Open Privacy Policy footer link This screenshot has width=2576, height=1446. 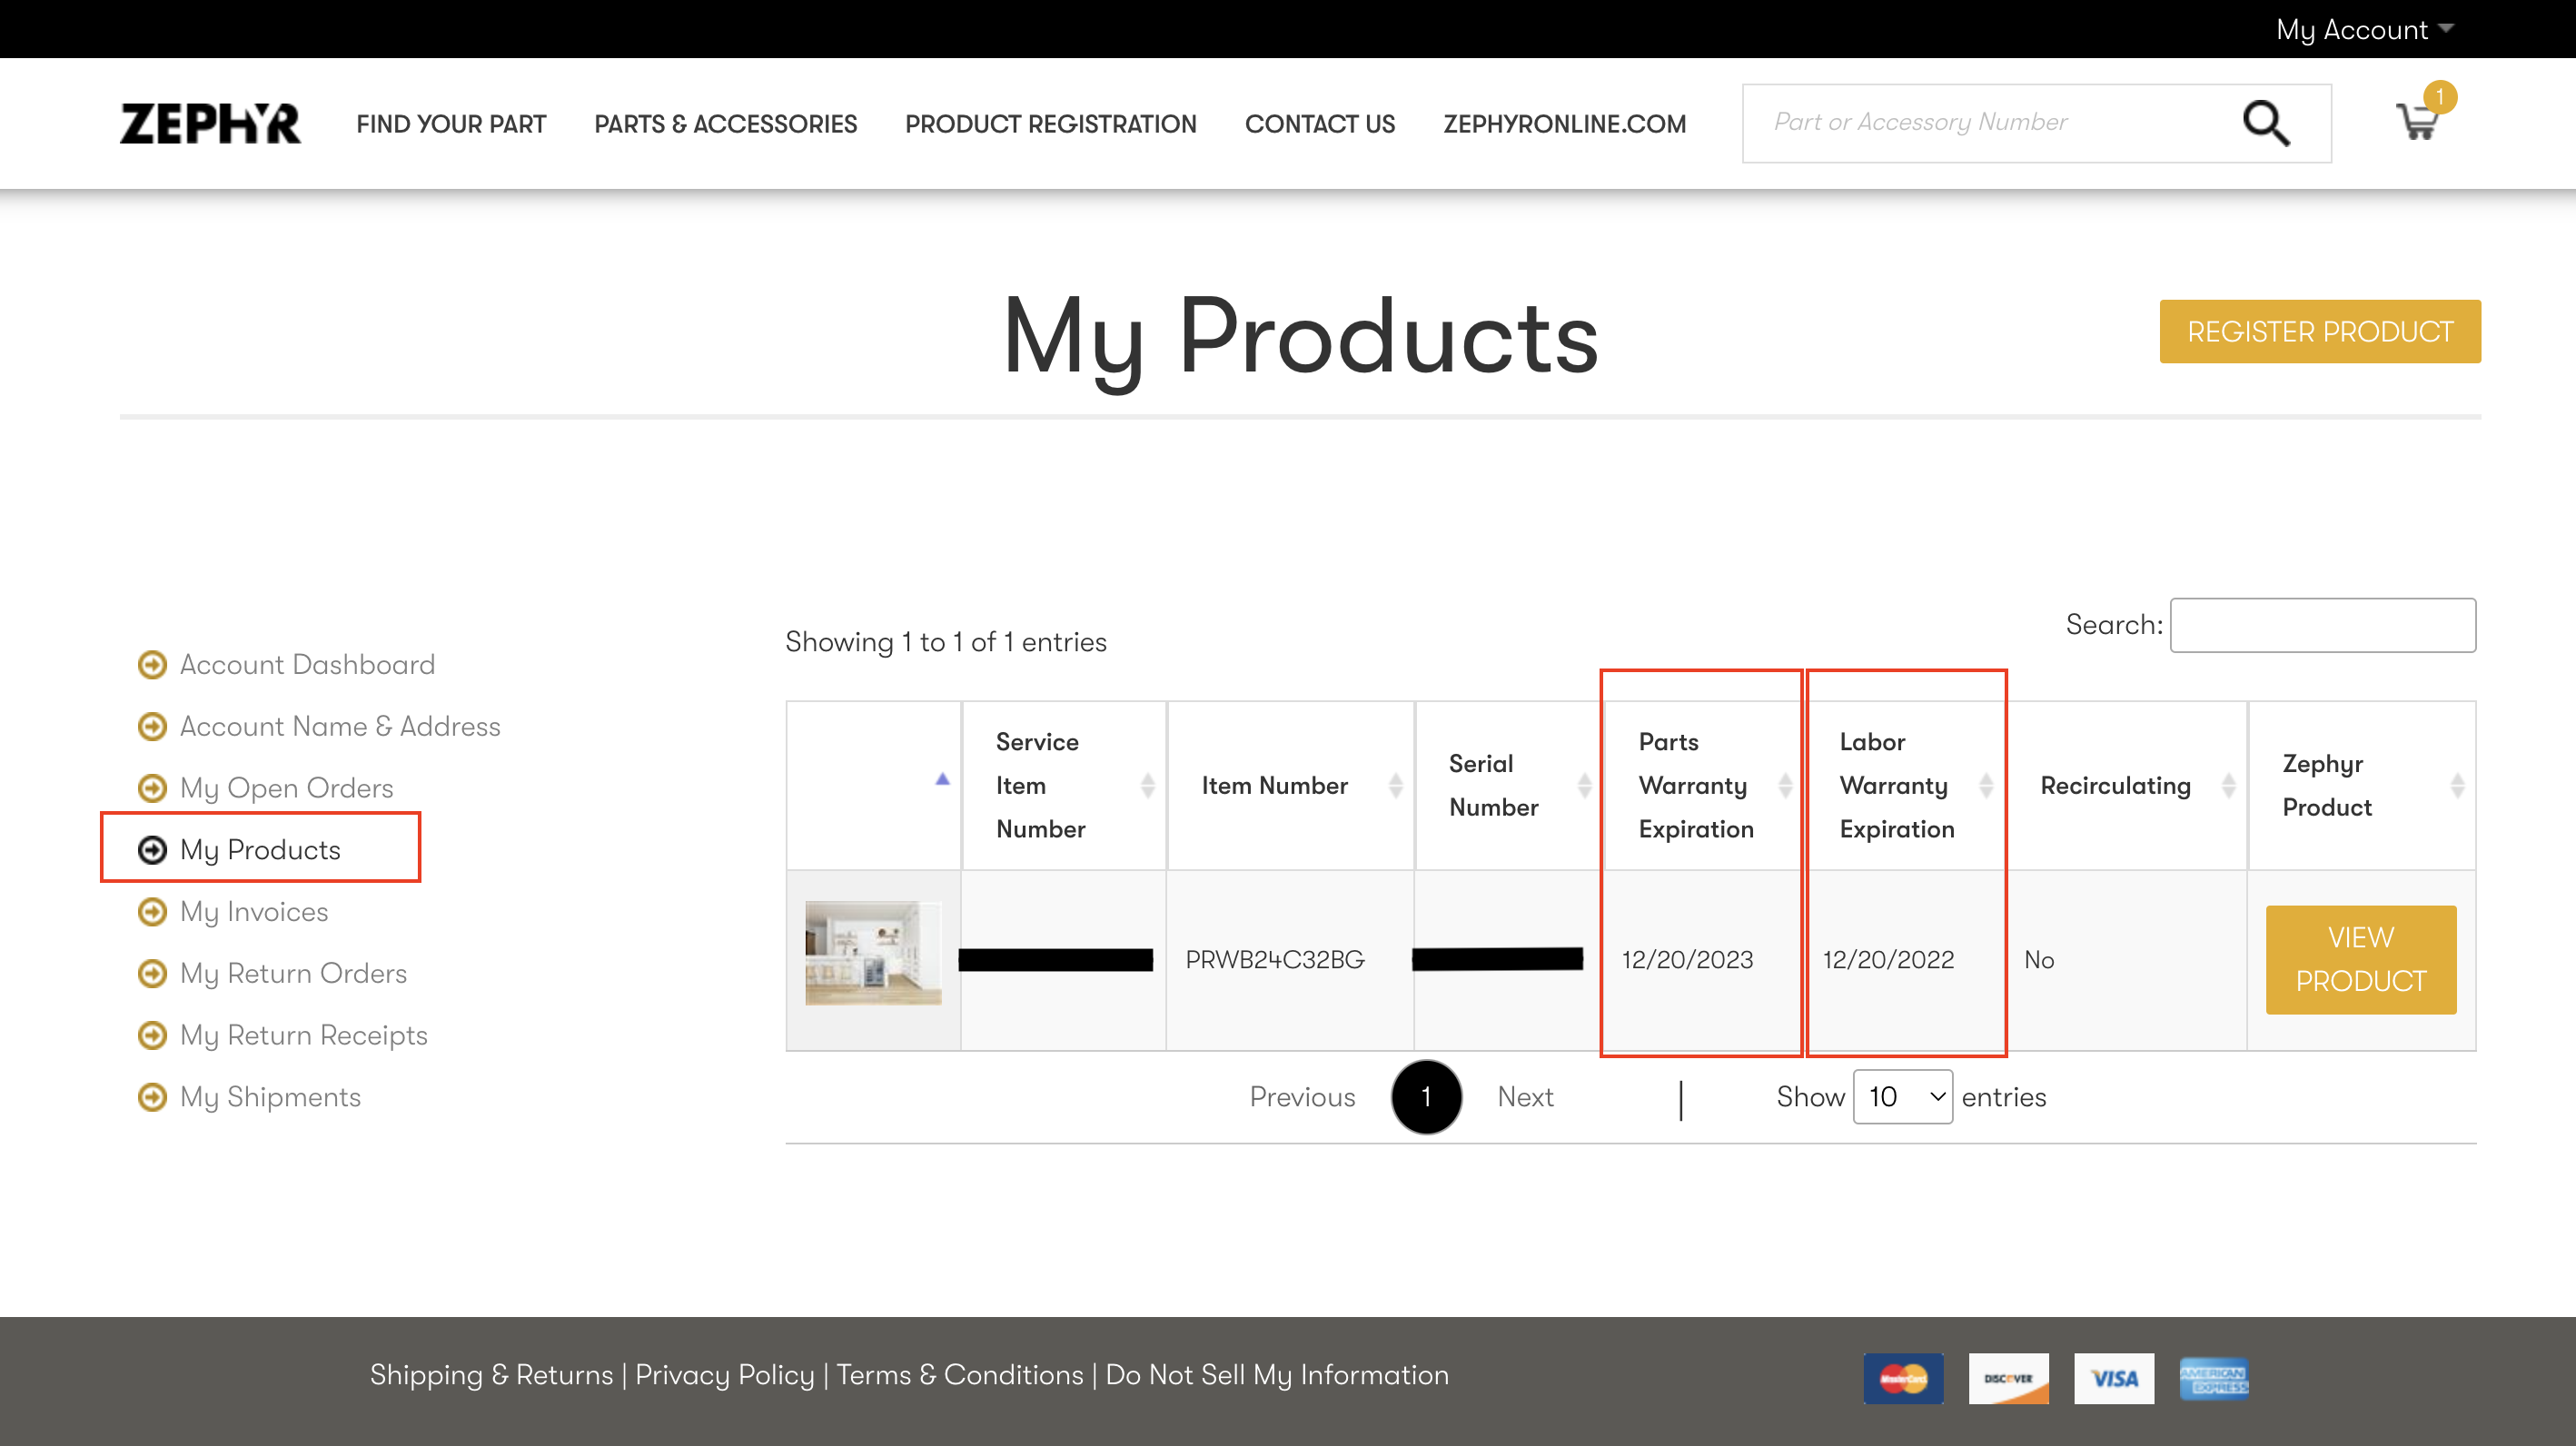pyautogui.click(x=725, y=1375)
